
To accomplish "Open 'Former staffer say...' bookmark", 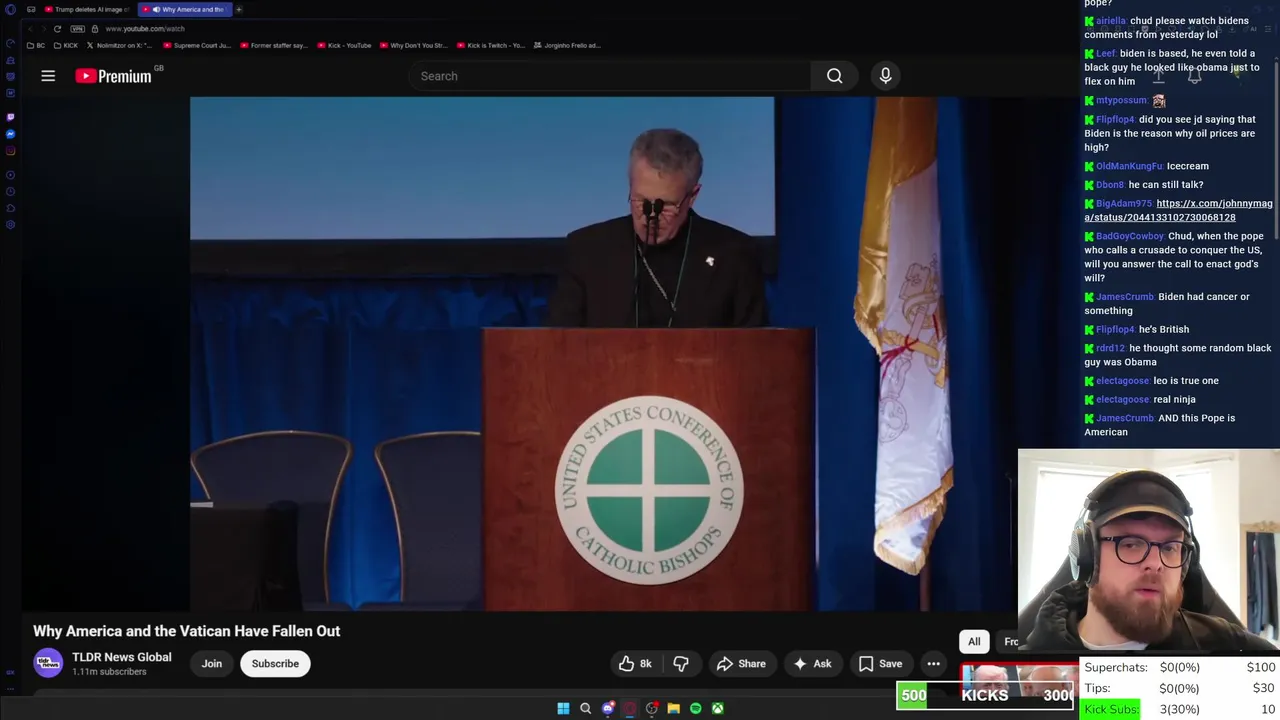I will [x=273, y=46].
